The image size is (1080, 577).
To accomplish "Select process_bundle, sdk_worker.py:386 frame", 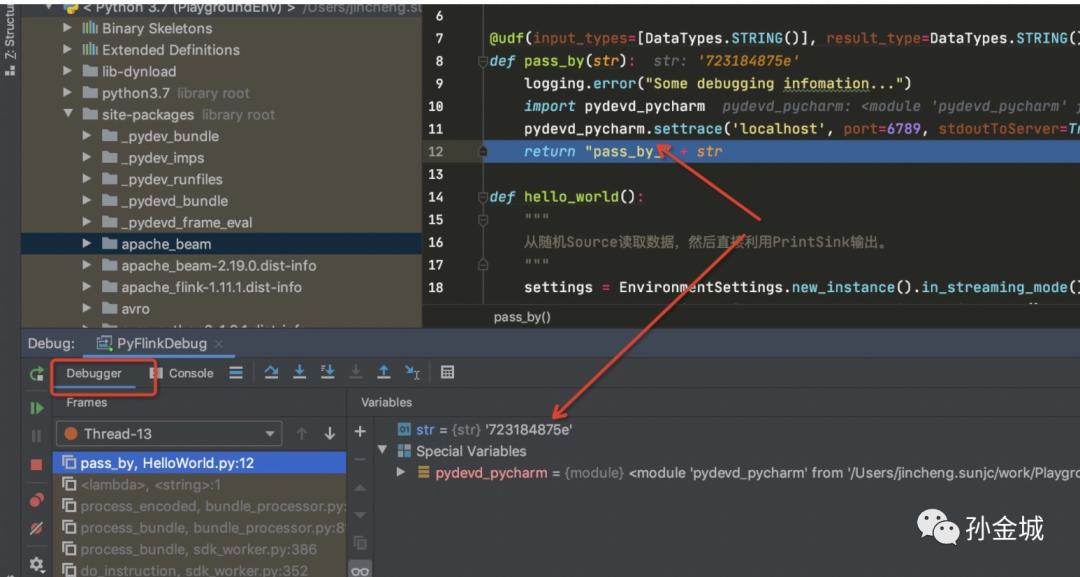I will [200, 549].
